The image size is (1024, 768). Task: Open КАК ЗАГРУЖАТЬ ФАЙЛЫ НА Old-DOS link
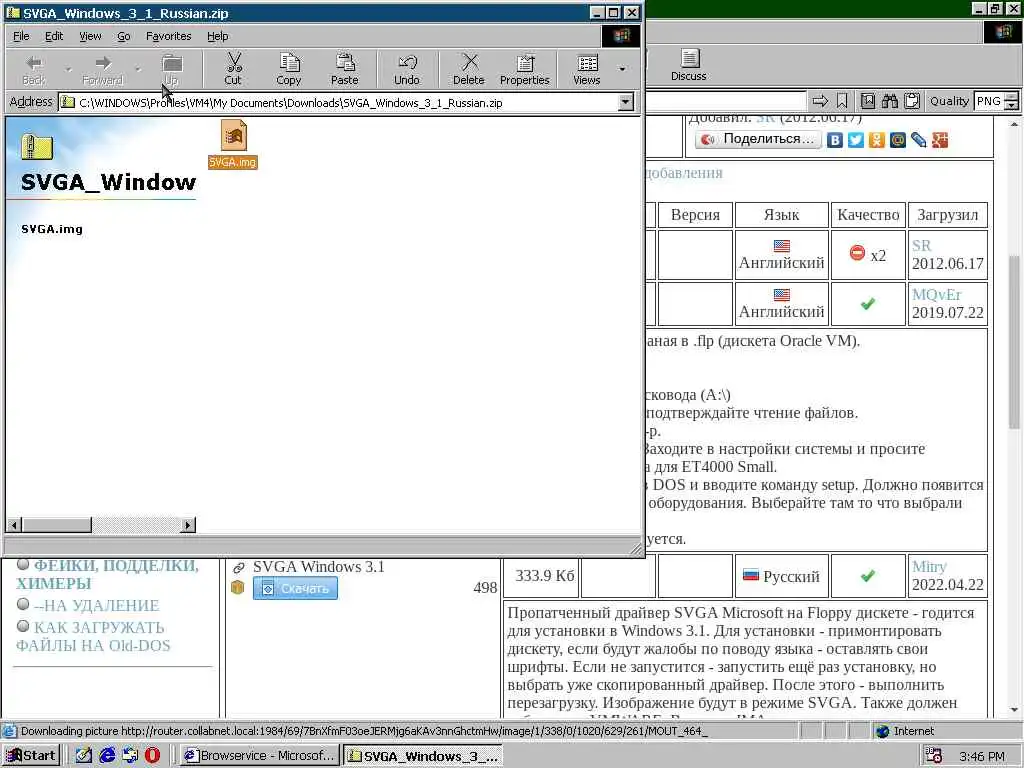pos(93,637)
